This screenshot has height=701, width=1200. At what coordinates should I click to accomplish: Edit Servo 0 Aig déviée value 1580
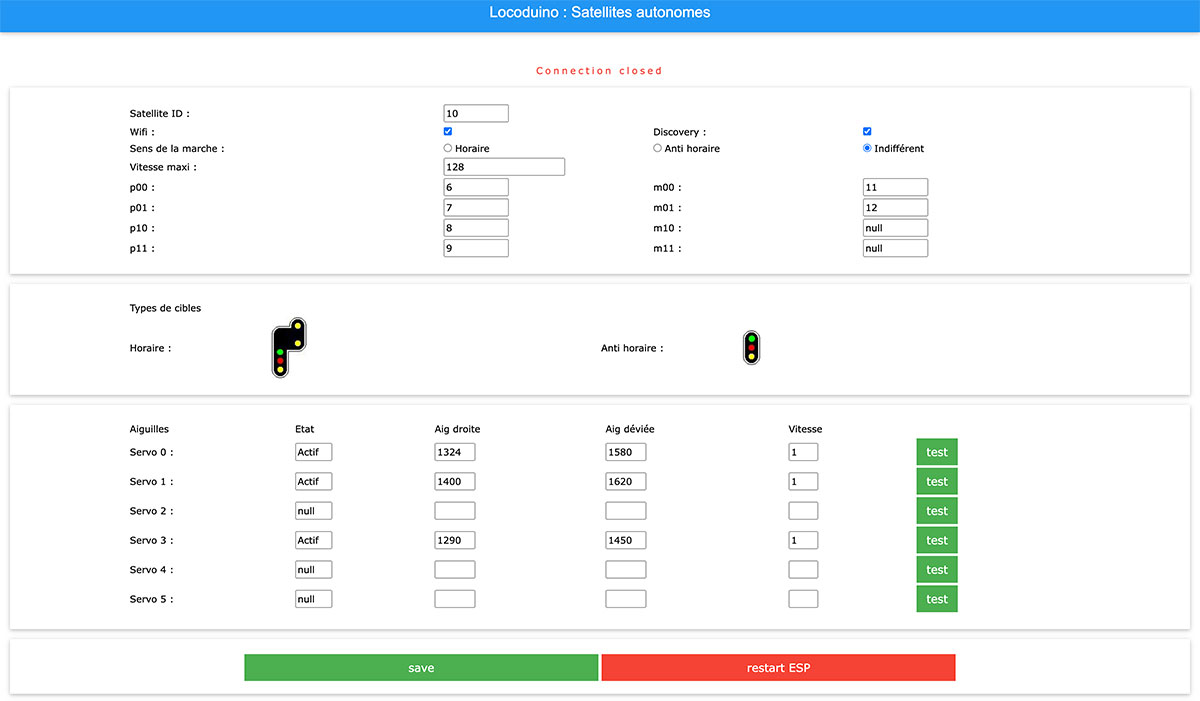626,452
